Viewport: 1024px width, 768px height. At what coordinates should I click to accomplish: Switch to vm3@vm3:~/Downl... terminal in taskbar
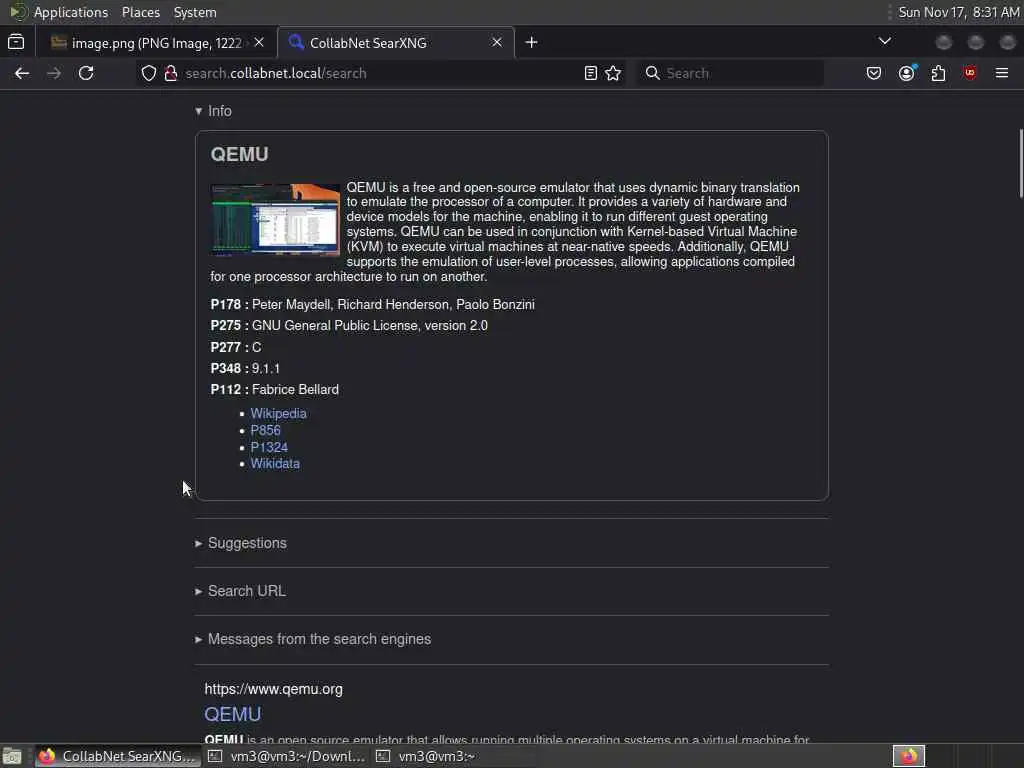point(288,756)
